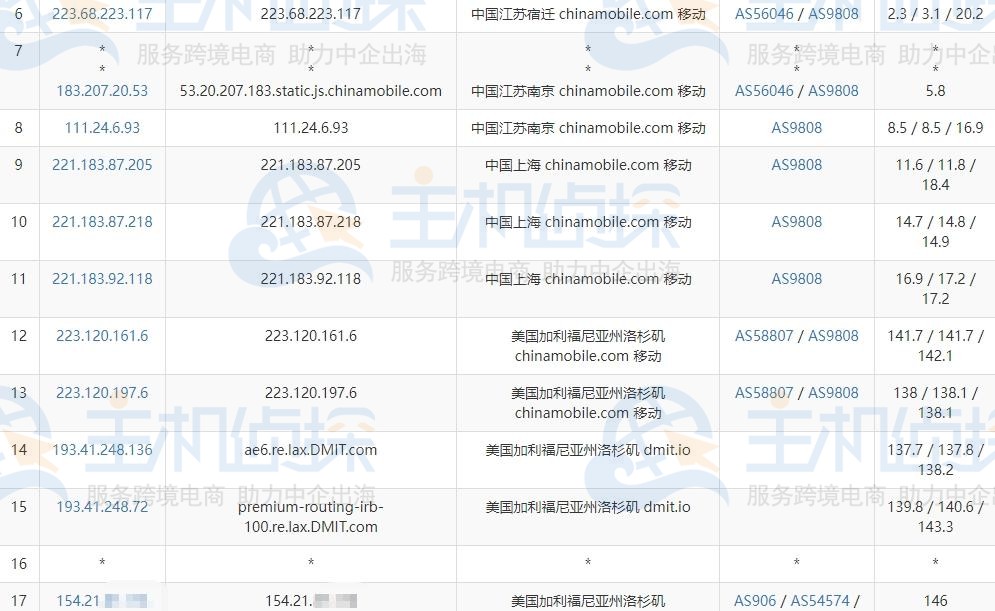Open the blue 221.183.87.218 link in hop 10
995x611 pixels.
(102, 221)
